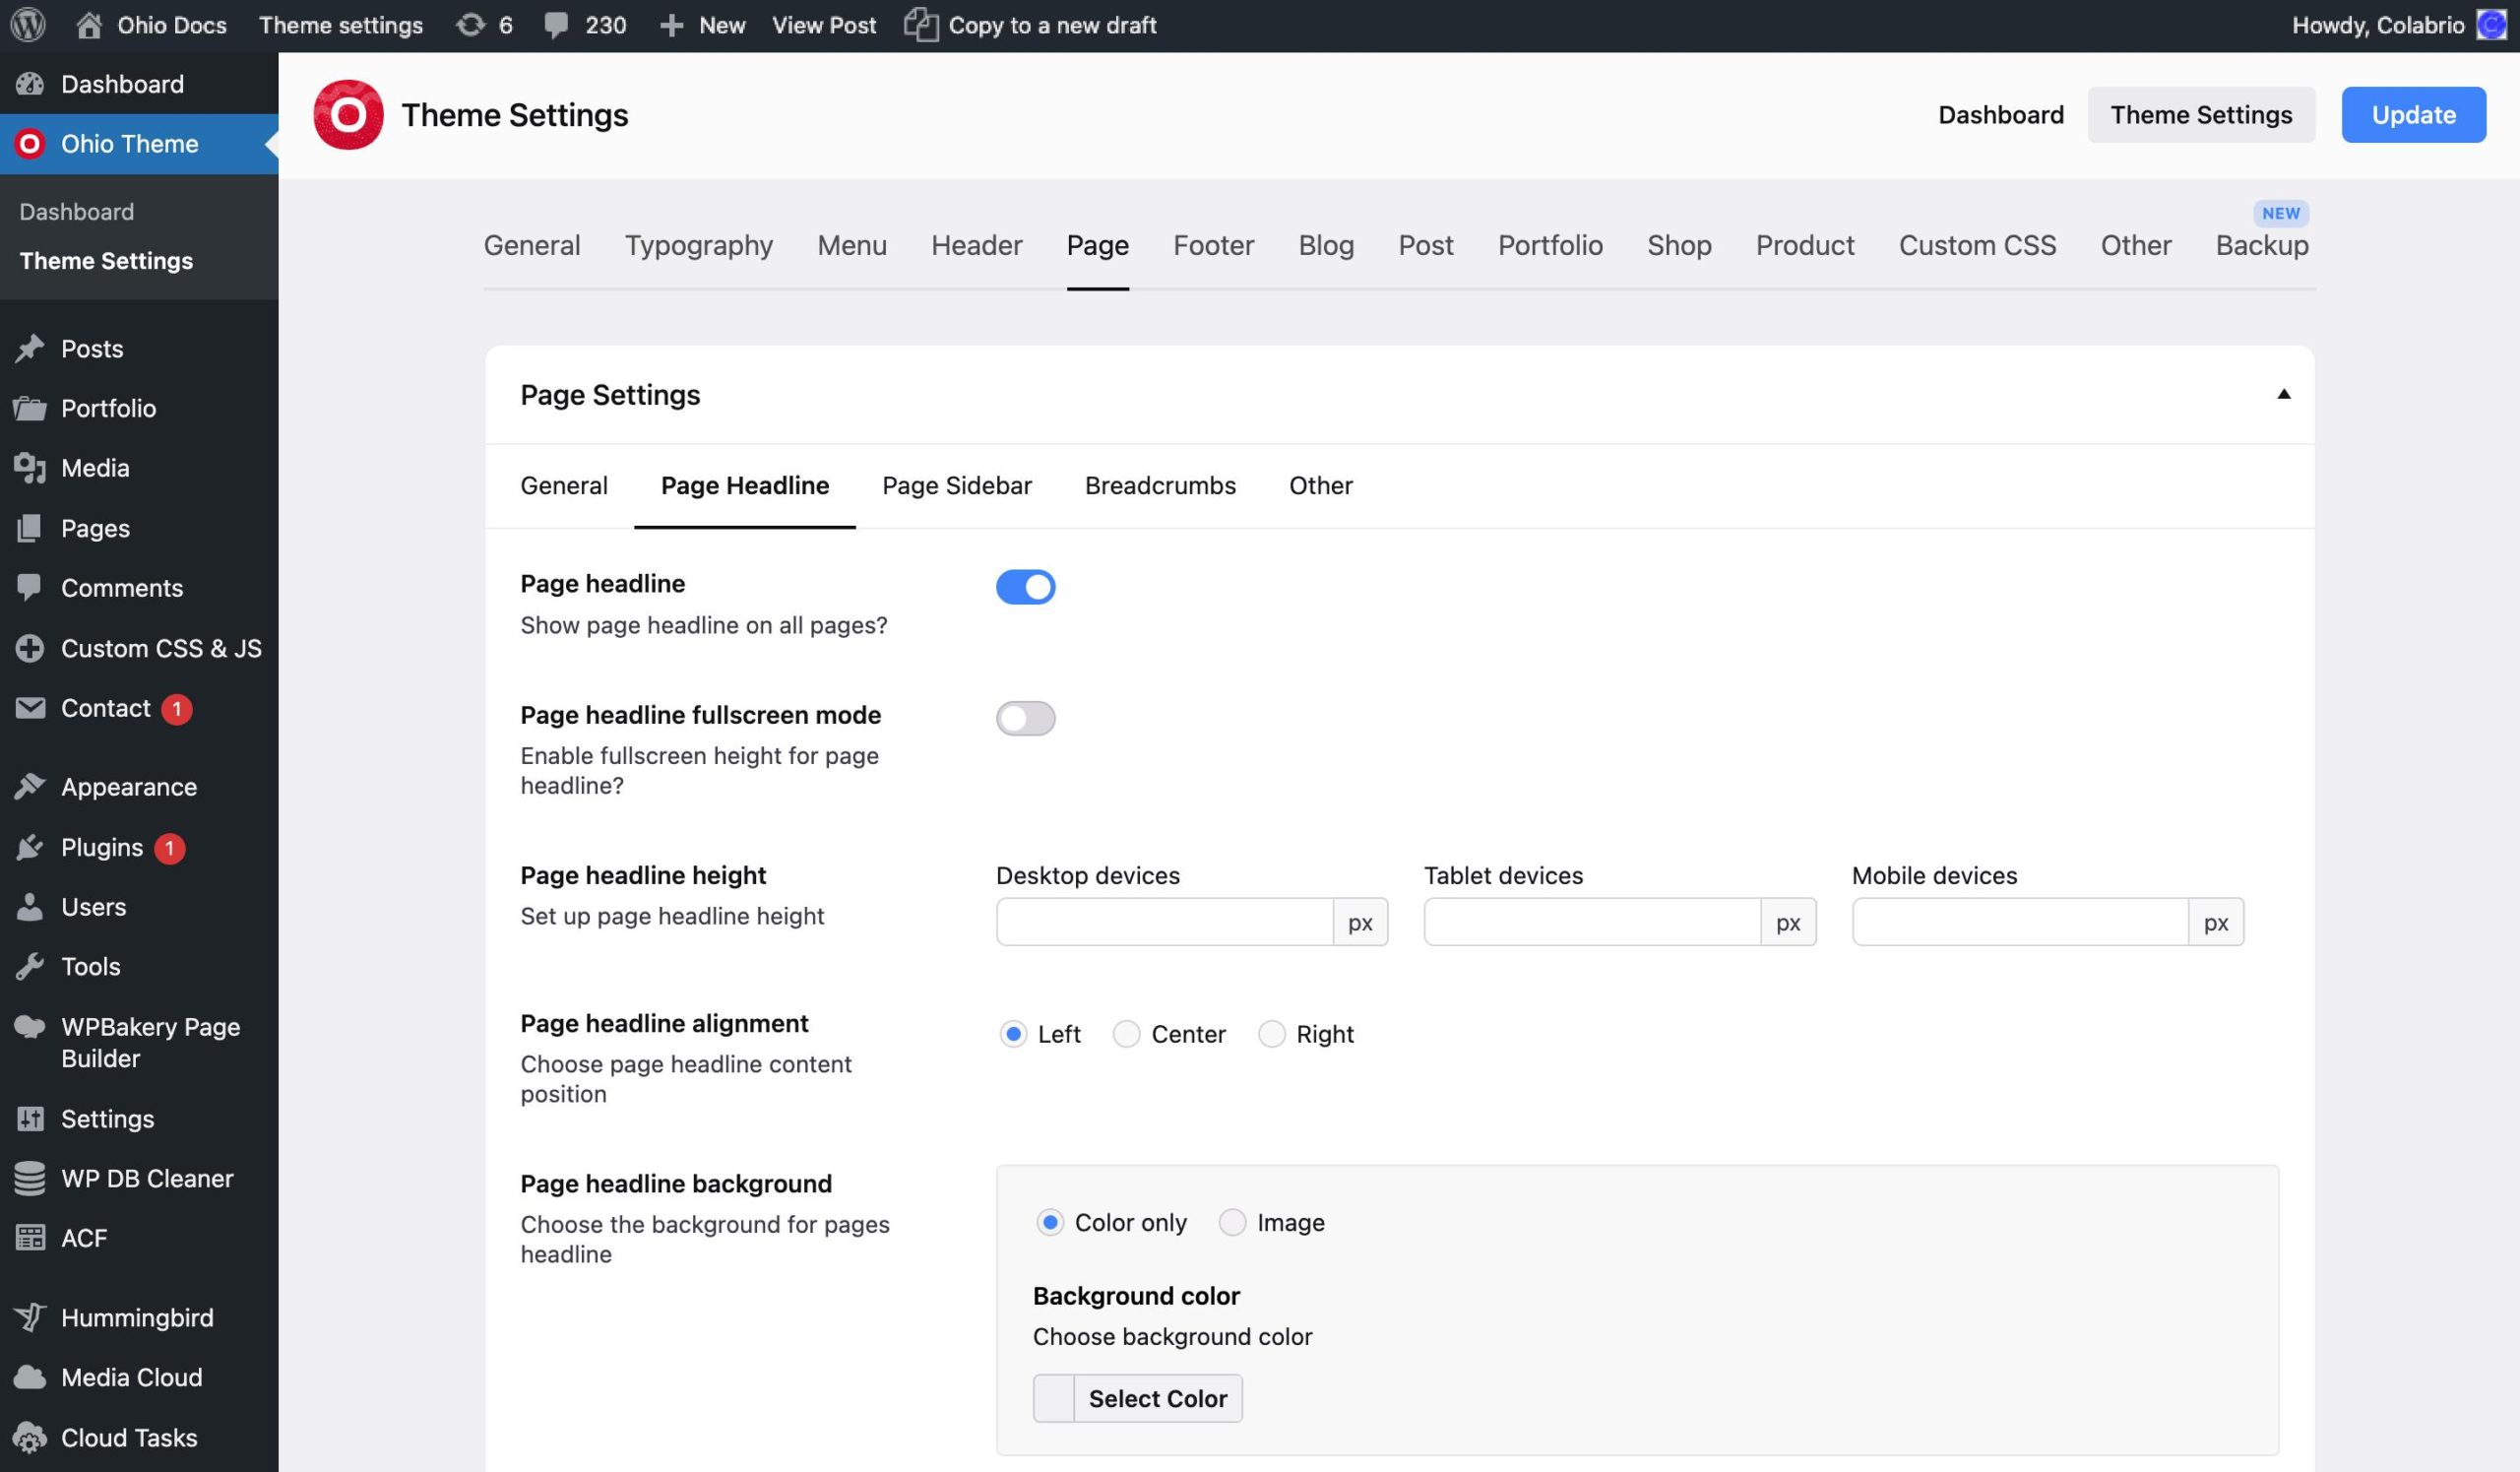Click the WP DB Cleaner database icon

(30, 1179)
